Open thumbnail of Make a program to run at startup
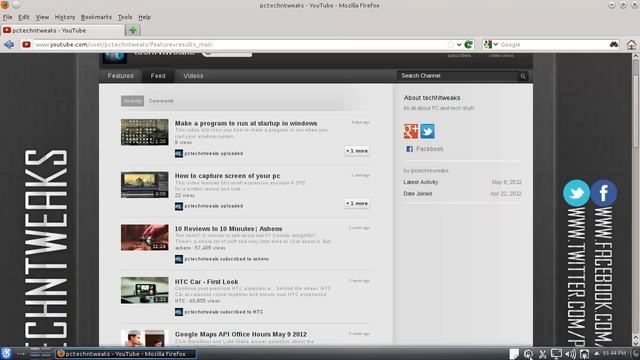 (144, 132)
